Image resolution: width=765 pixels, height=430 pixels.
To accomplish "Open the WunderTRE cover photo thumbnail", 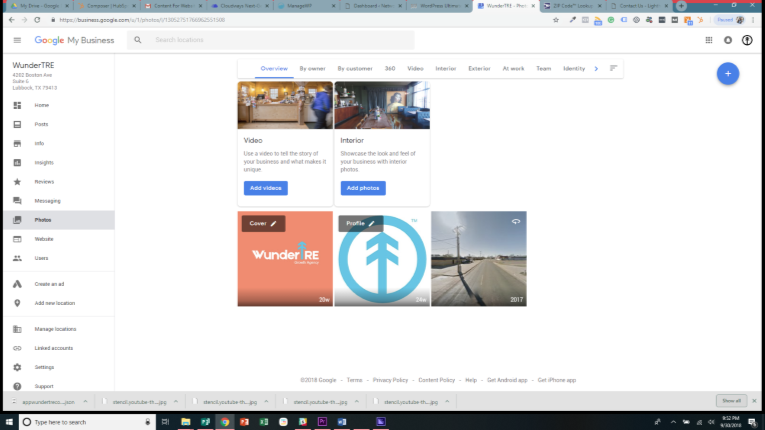I will (x=285, y=259).
